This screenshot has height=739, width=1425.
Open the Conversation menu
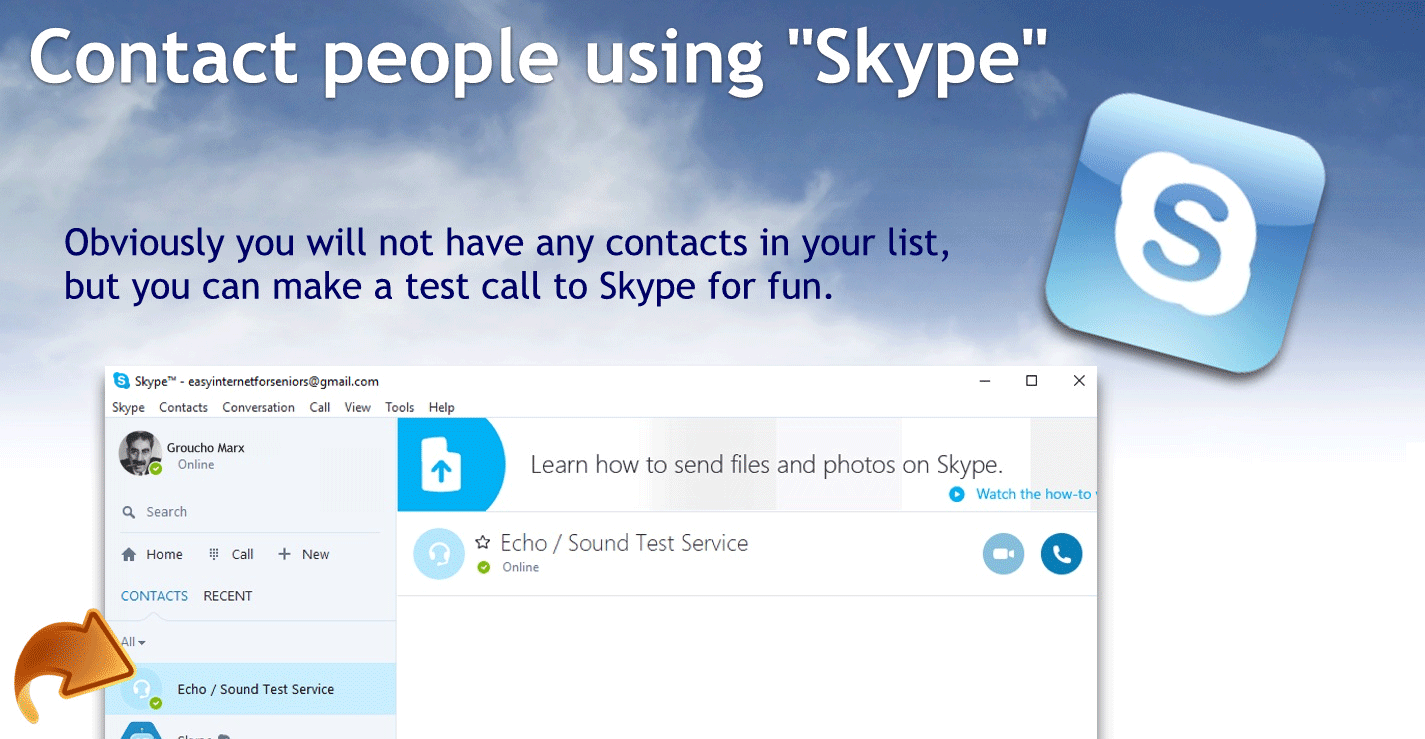pyautogui.click(x=258, y=407)
